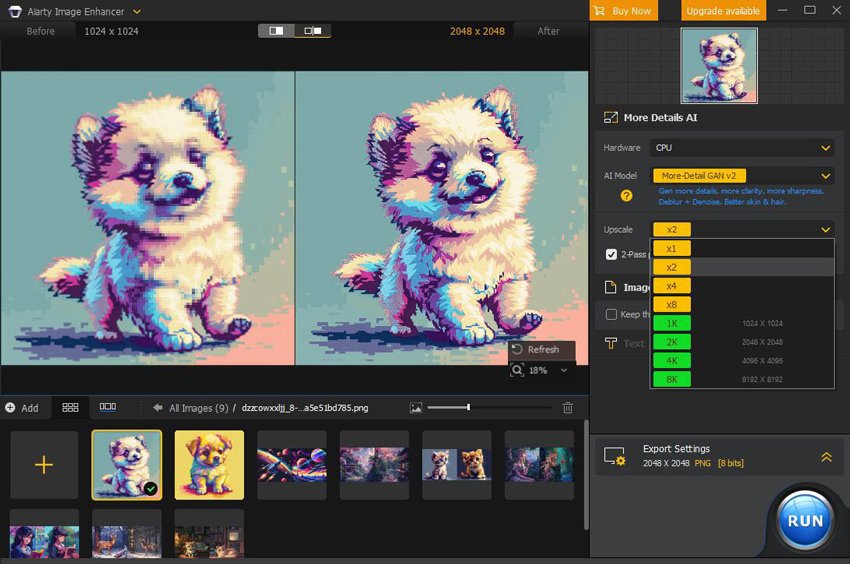
Task: Open the AI Model dropdown
Action: tap(742, 176)
